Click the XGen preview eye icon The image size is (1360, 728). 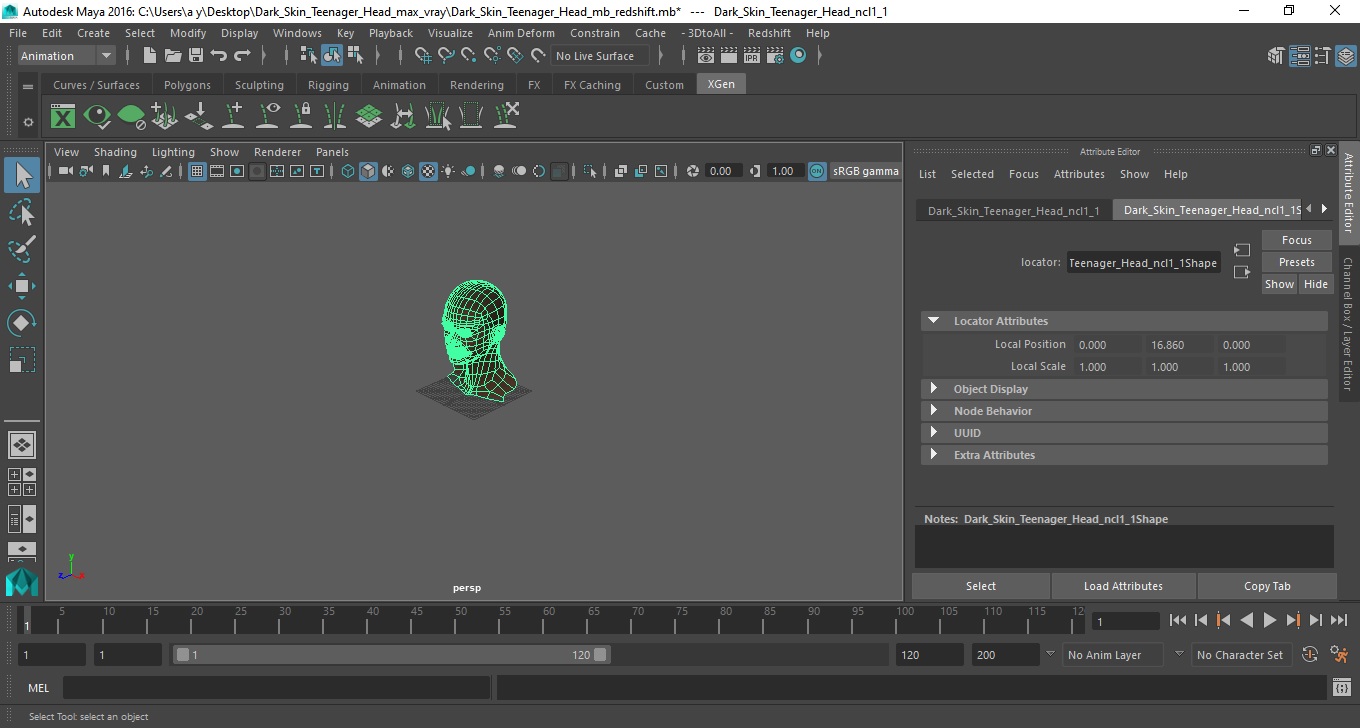click(97, 116)
